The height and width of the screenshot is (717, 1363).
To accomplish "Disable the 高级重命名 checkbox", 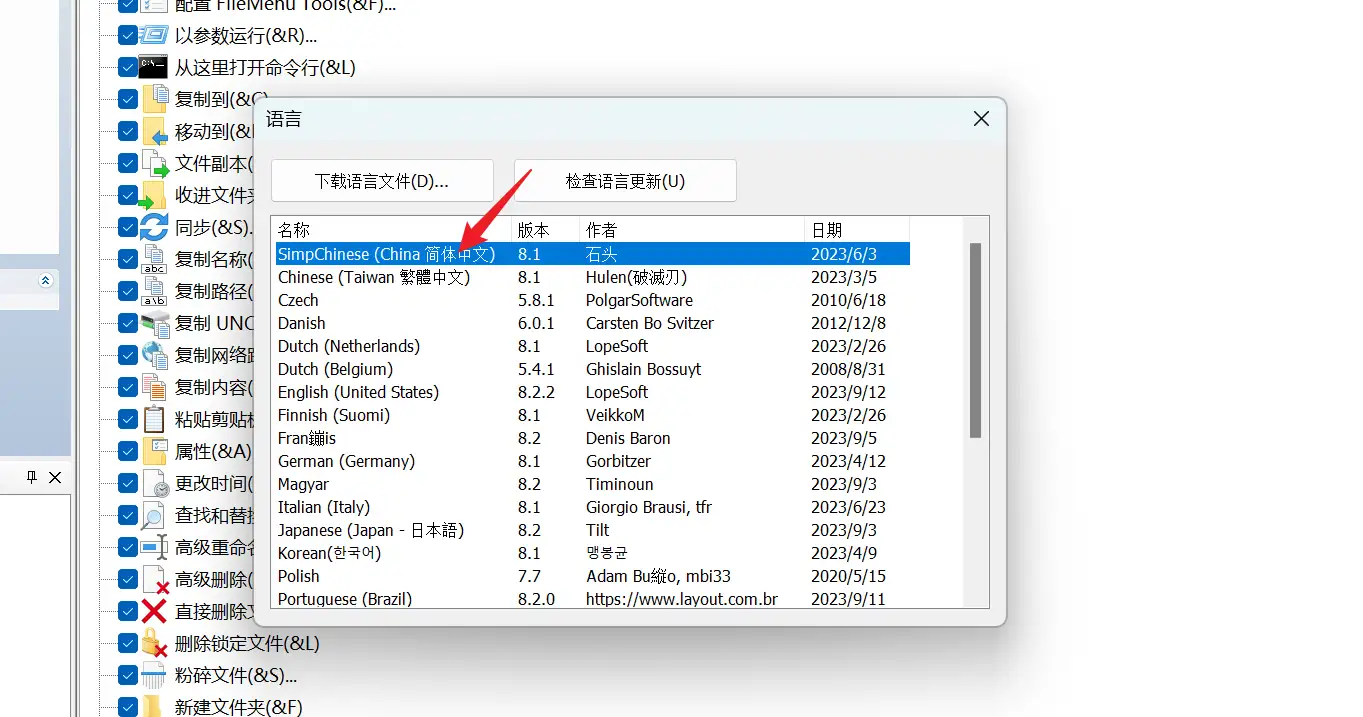I will click(127, 547).
